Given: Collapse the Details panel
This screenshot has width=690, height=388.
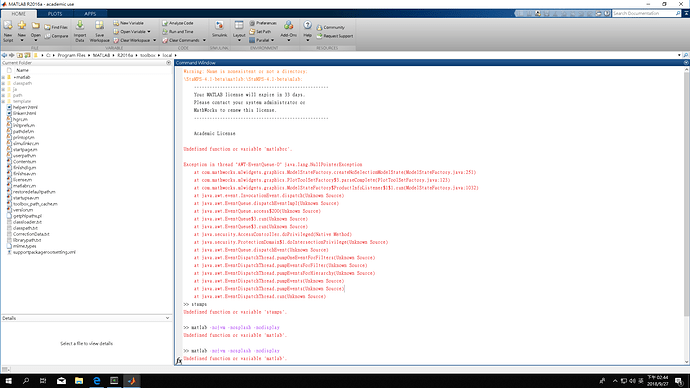Looking at the screenshot, I should pyautogui.click(x=167, y=318).
